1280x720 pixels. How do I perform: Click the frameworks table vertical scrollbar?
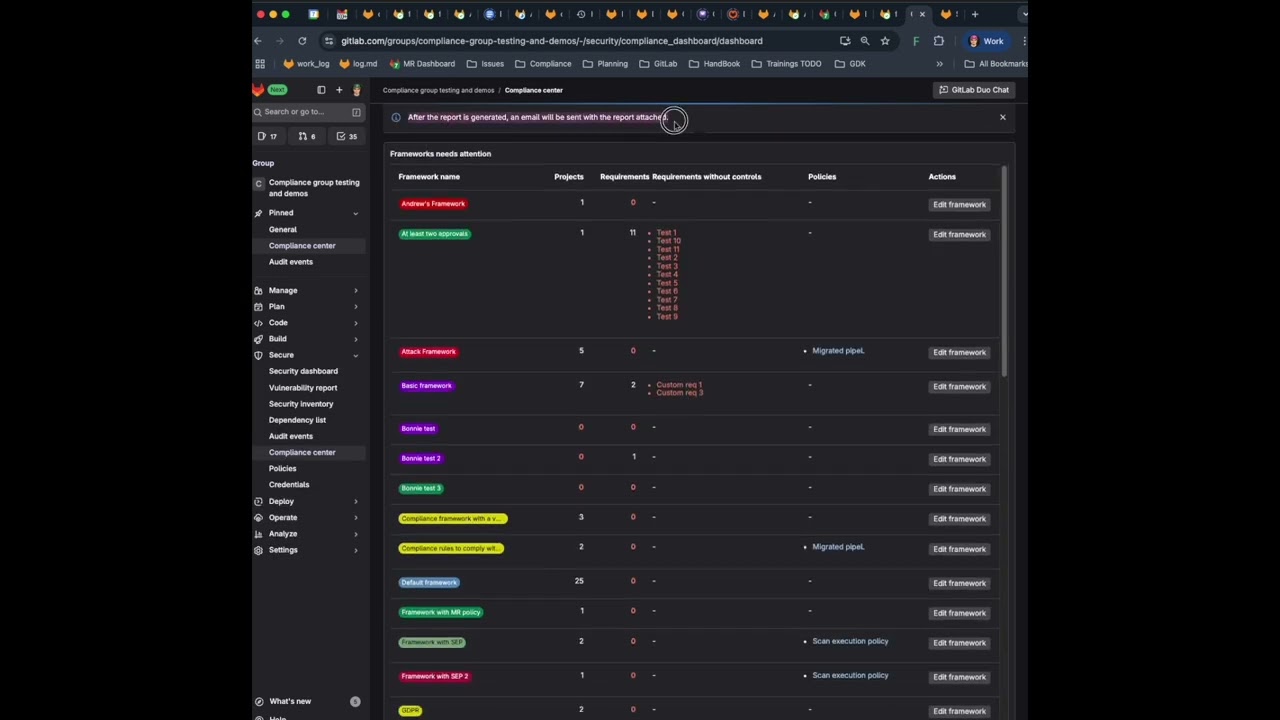click(1003, 272)
